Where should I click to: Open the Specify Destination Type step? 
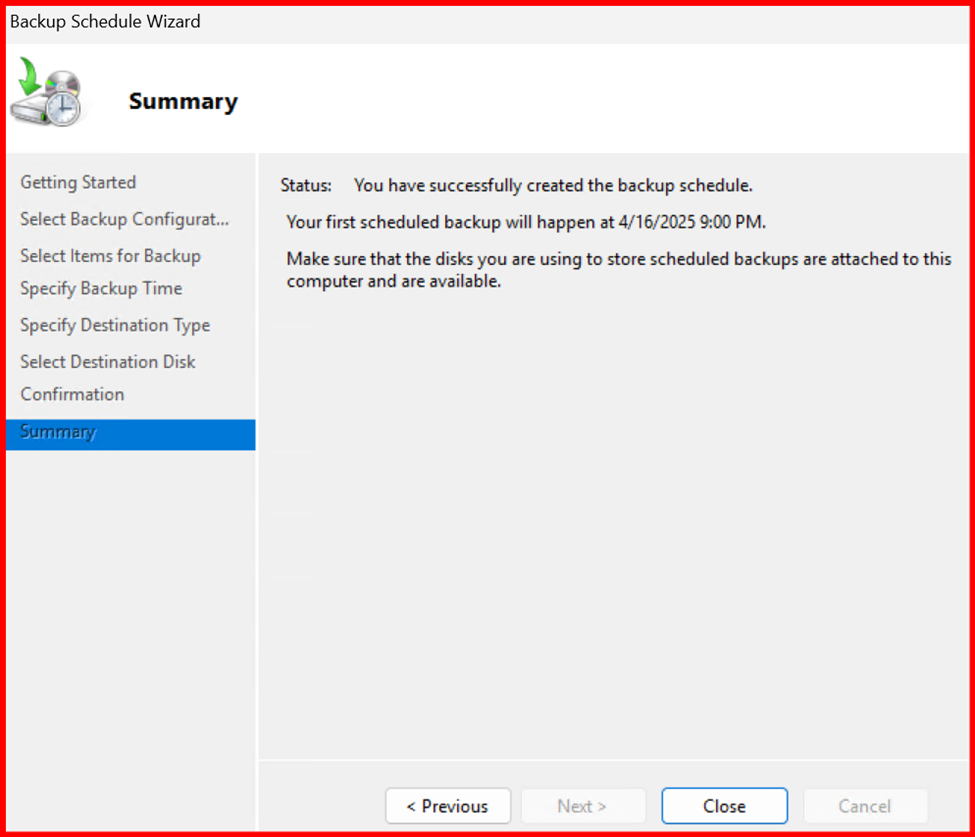pos(115,325)
